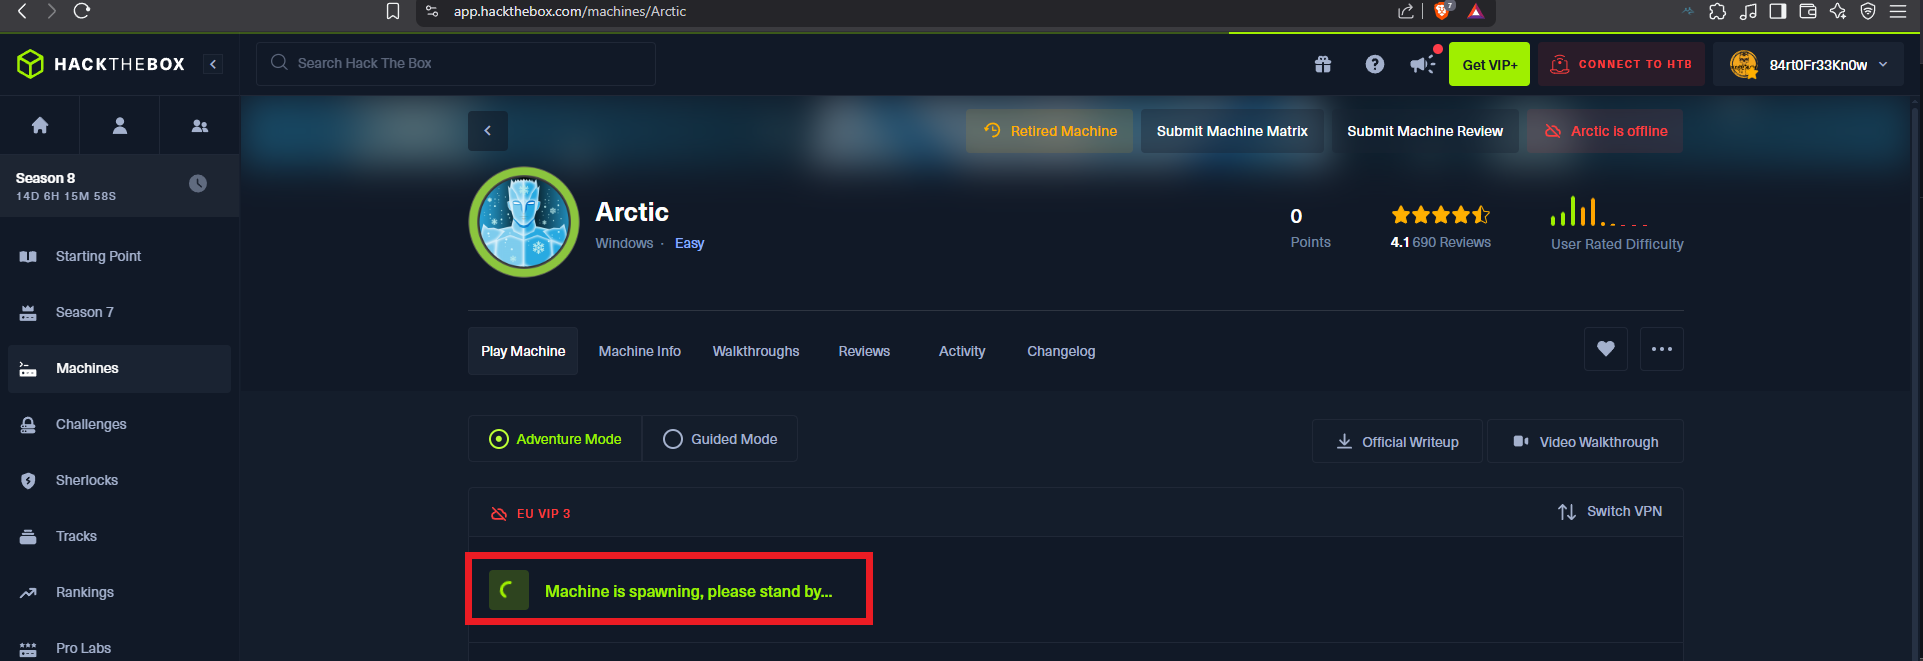Click the address bar URL
The image size is (1923, 661).
pos(570,11)
